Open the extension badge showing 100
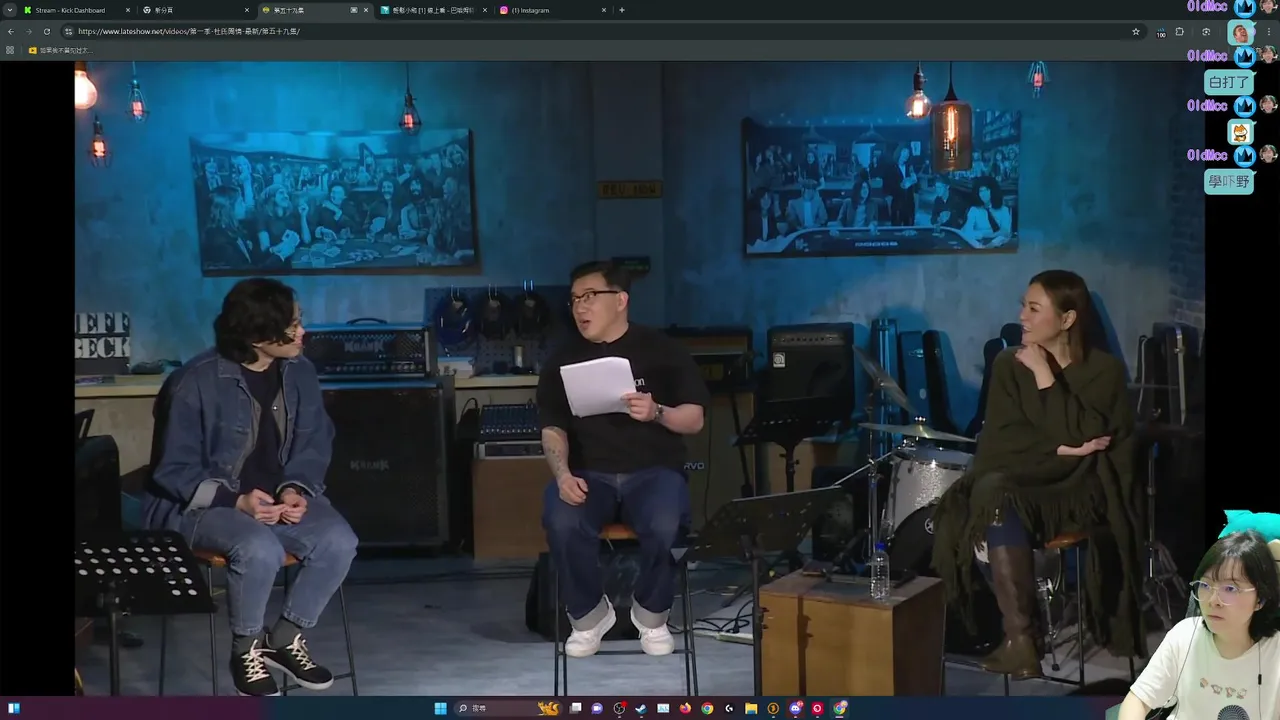This screenshot has width=1280, height=720. [1160, 32]
